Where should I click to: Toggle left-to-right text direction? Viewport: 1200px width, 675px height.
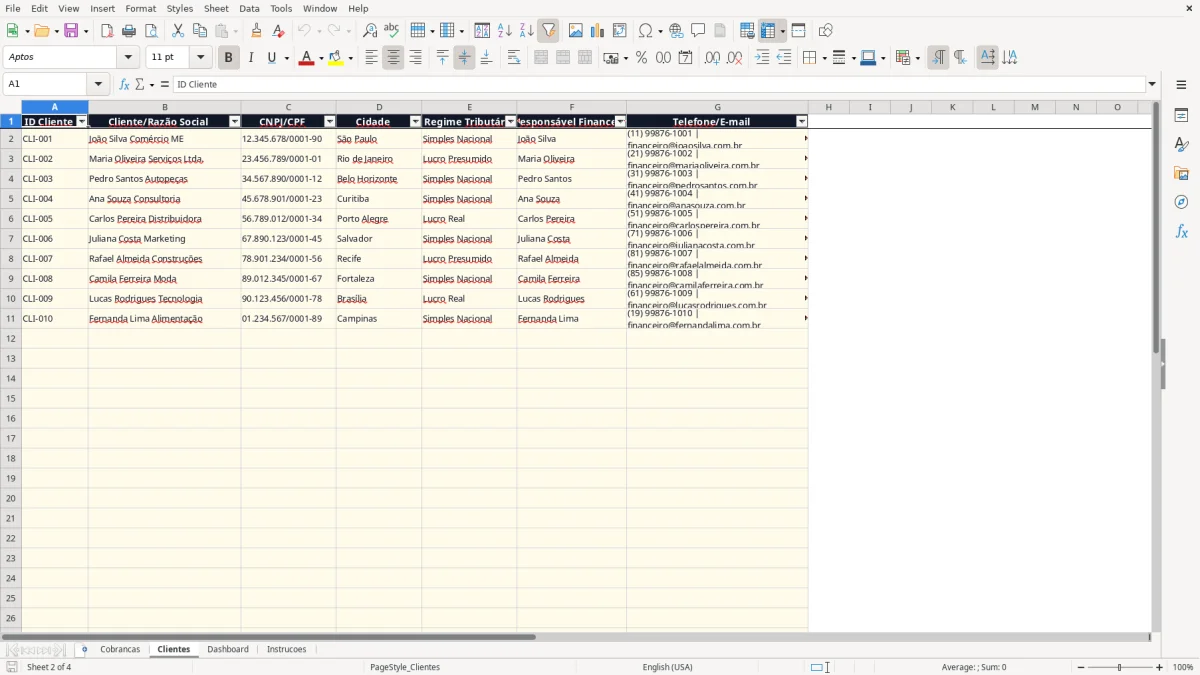pos(938,58)
